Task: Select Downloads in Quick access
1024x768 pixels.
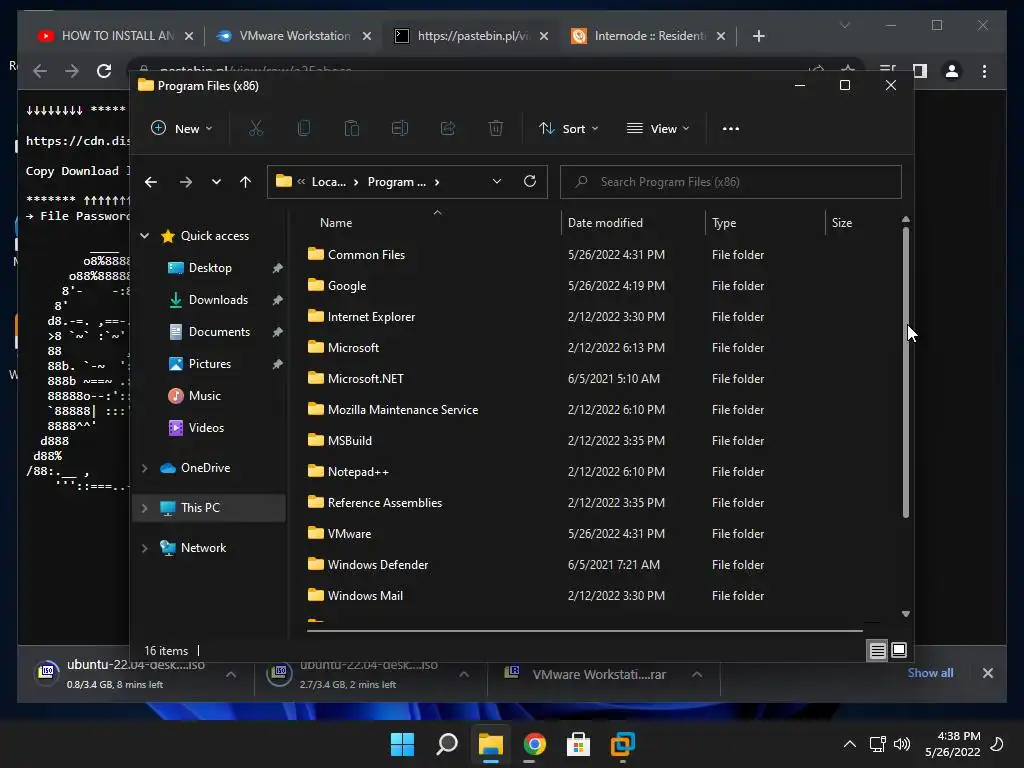Action: tap(218, 300)
